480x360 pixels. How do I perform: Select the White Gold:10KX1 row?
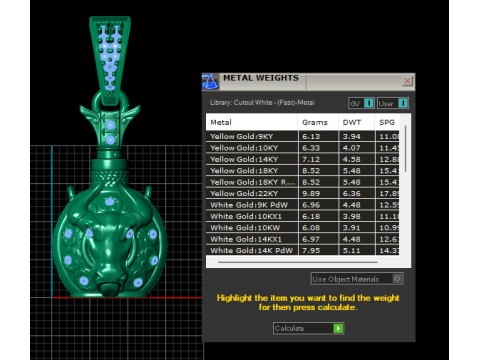point(302,216)
